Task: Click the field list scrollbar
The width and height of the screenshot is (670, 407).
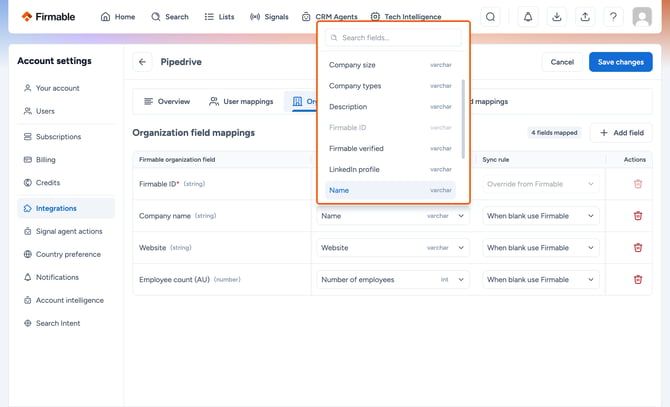Action: coord(463,119)
